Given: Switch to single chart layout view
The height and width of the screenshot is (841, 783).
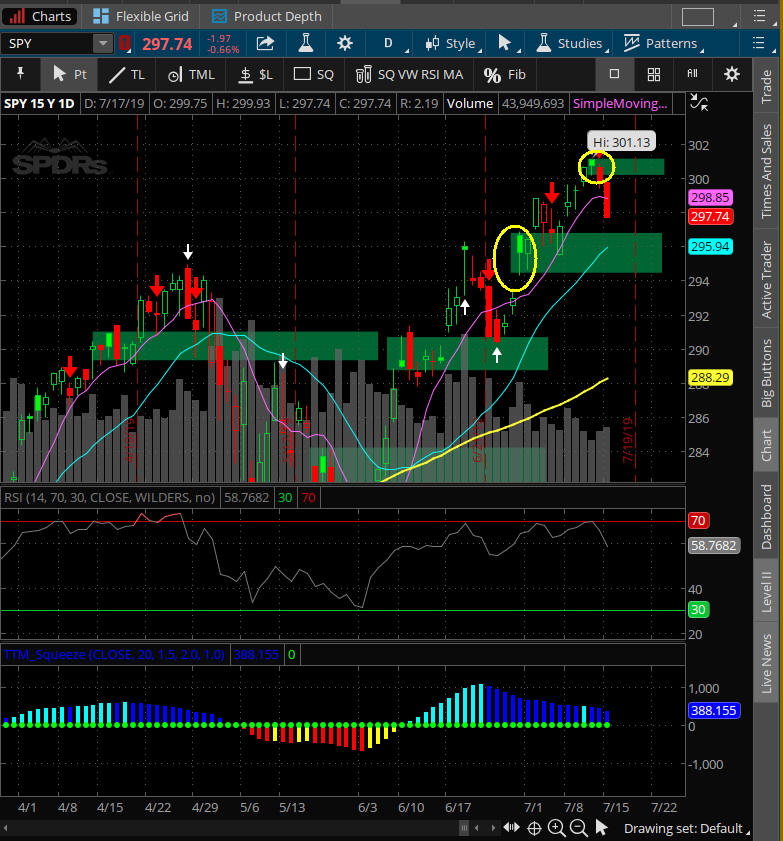Looking at the screenshot, I should tap(614, 74).
